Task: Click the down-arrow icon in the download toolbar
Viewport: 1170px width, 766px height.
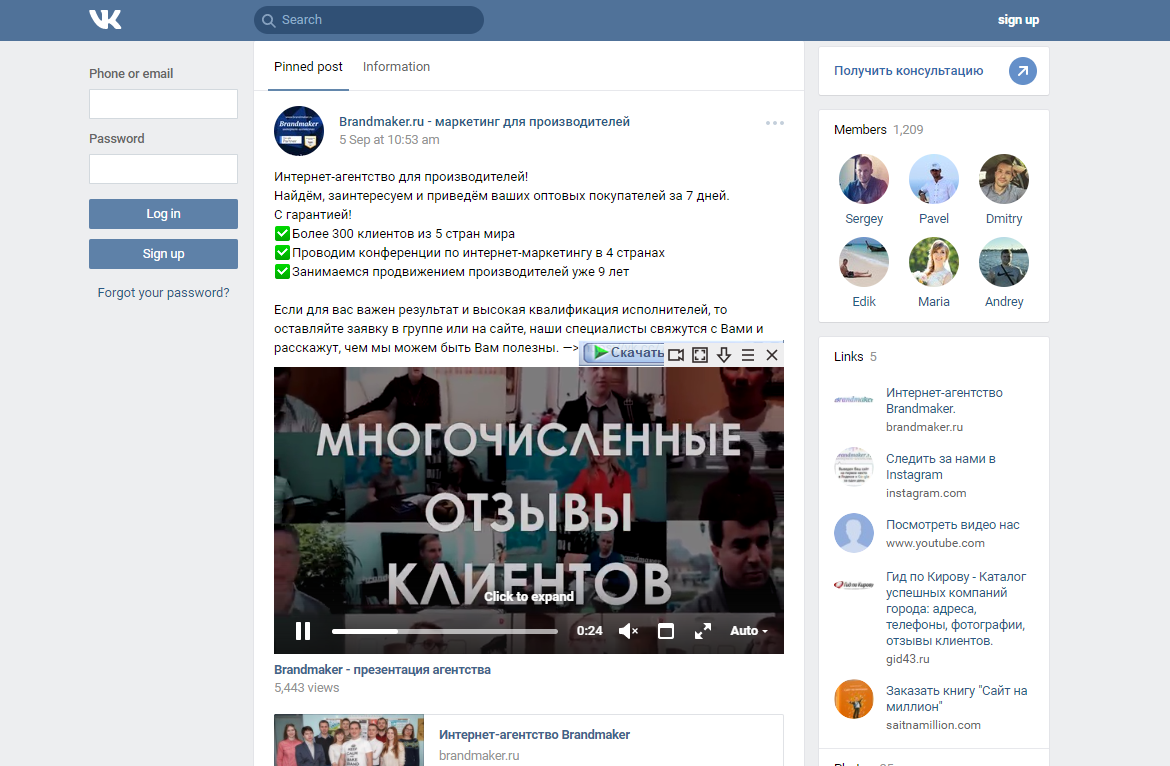Action: pos(724,355)
